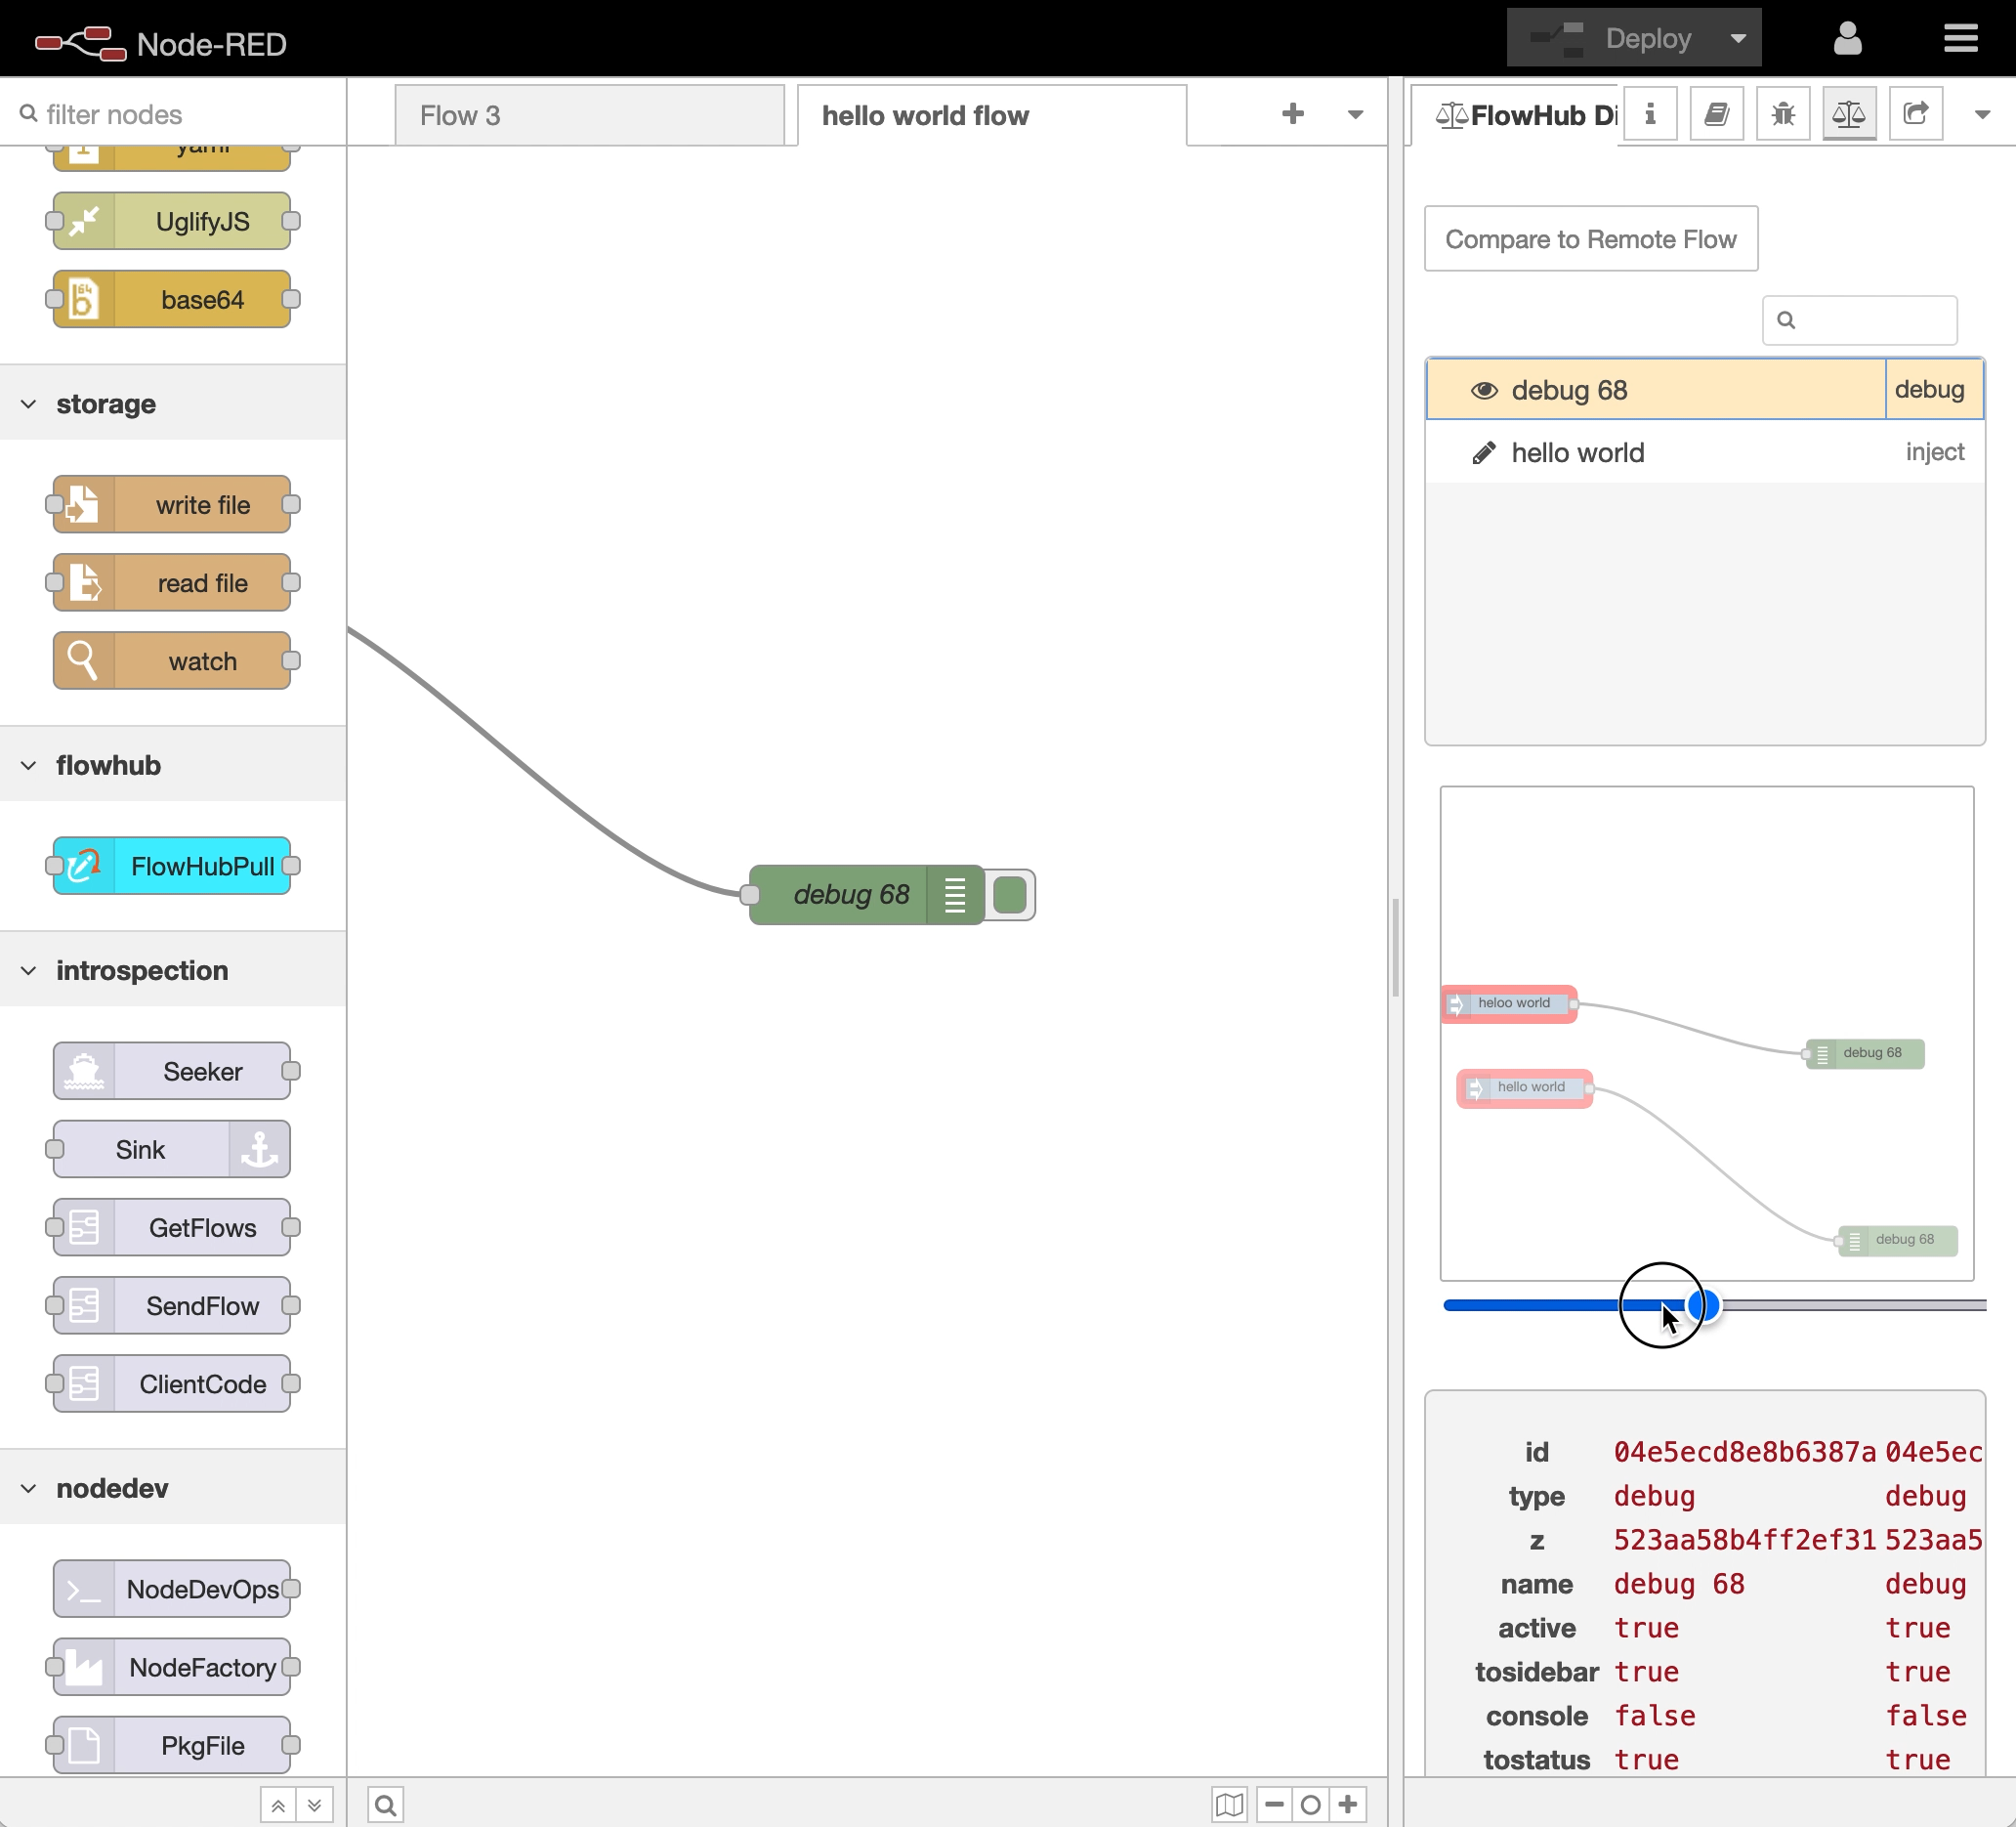Viewport: 2016px width, 1827px height.
Task: Collapse the storage category
Action: pos(173,403)
